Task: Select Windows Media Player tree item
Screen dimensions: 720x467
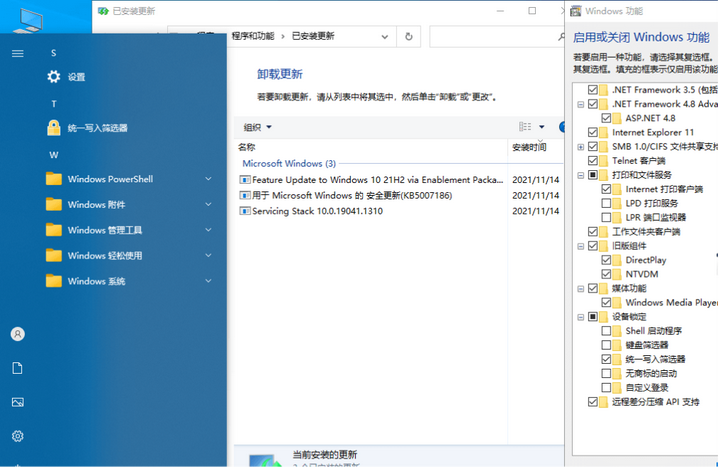Action: (672, 303)
